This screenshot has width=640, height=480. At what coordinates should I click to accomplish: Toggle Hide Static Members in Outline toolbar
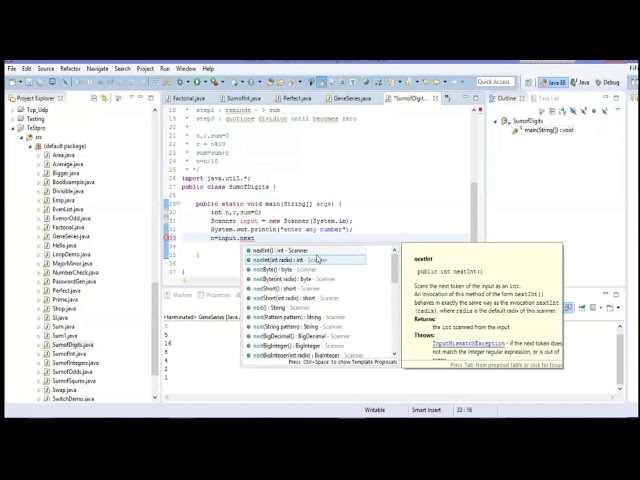[x=584, y=111]
